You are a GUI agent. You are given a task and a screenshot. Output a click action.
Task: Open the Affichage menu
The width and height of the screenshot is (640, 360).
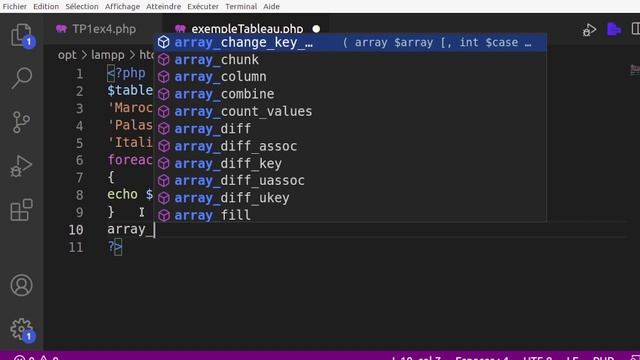[122, 7]
